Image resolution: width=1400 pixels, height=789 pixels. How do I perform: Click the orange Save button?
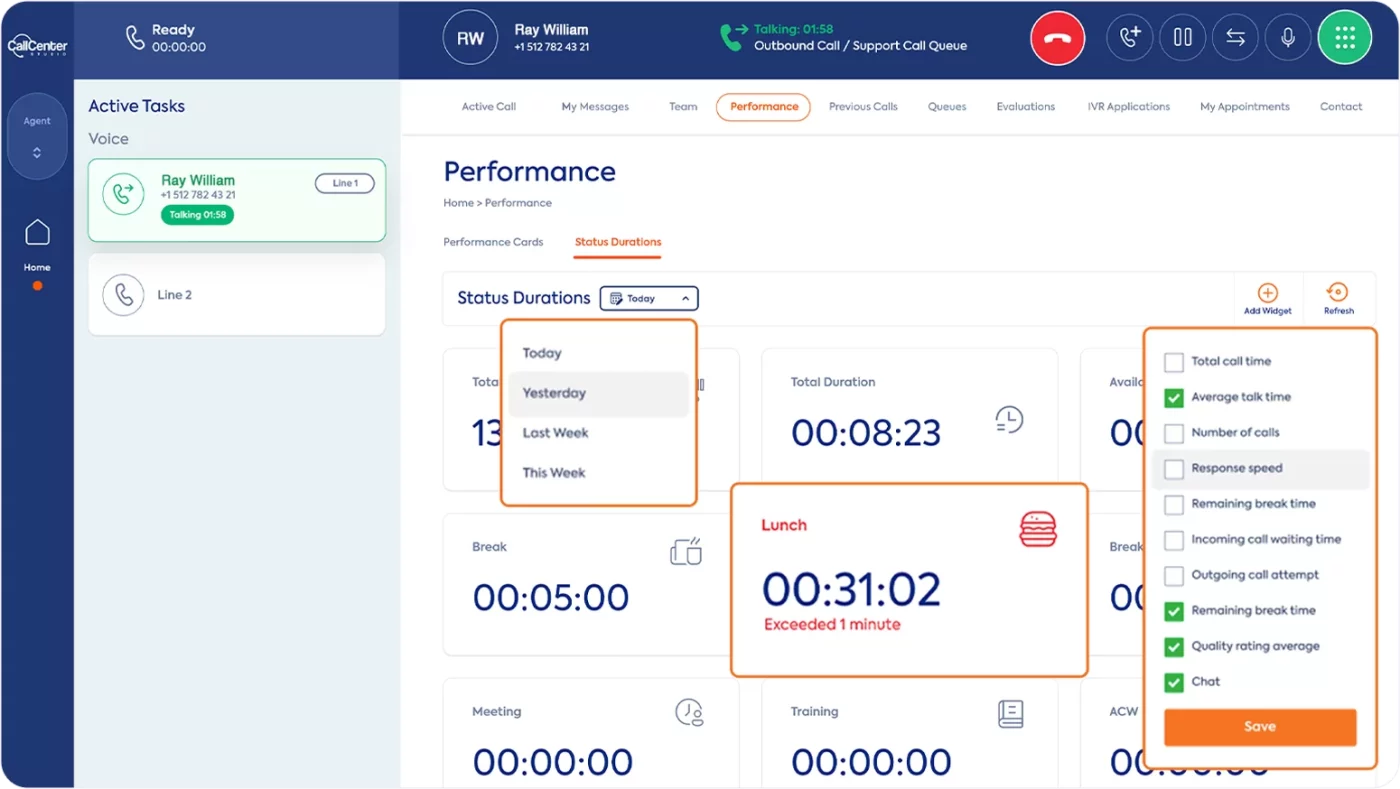tap(1259, 727)
